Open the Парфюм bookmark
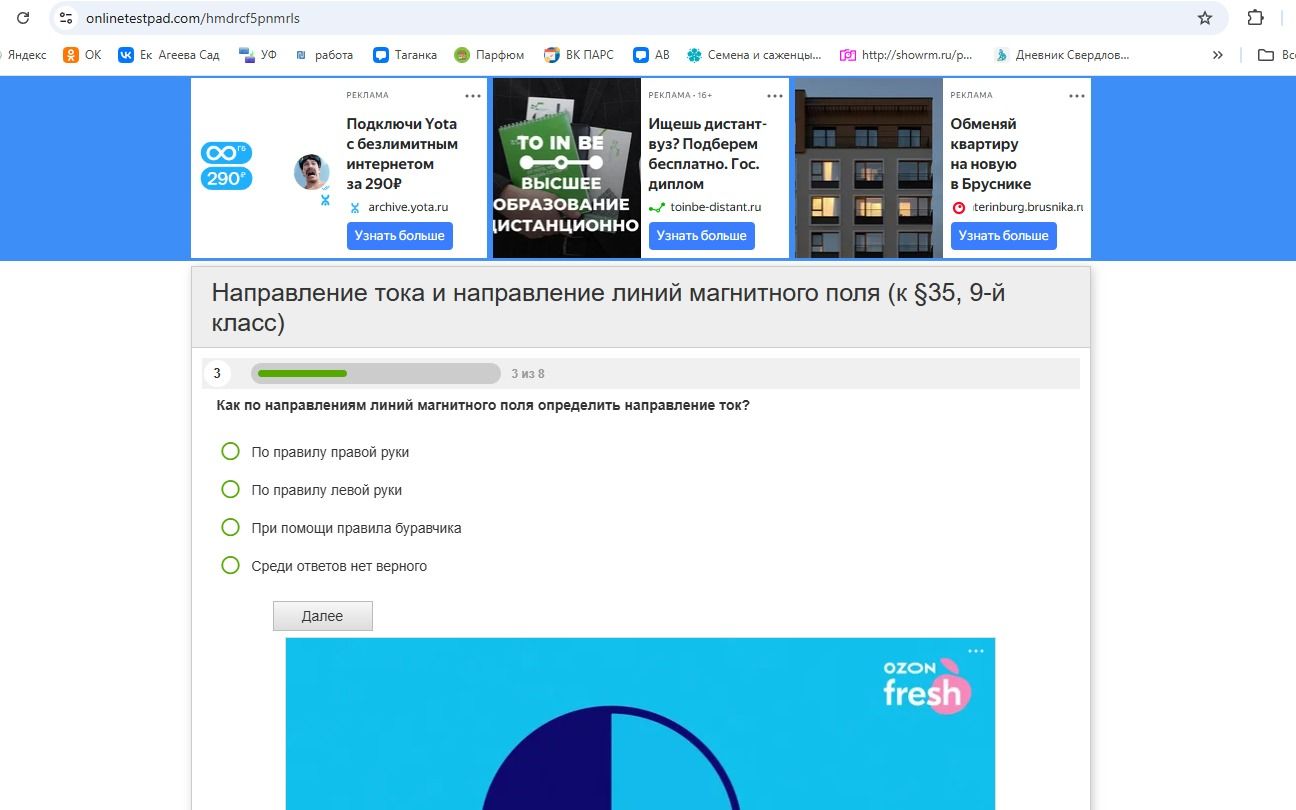This screenshot has width=1296, height=810. point(489,55)
